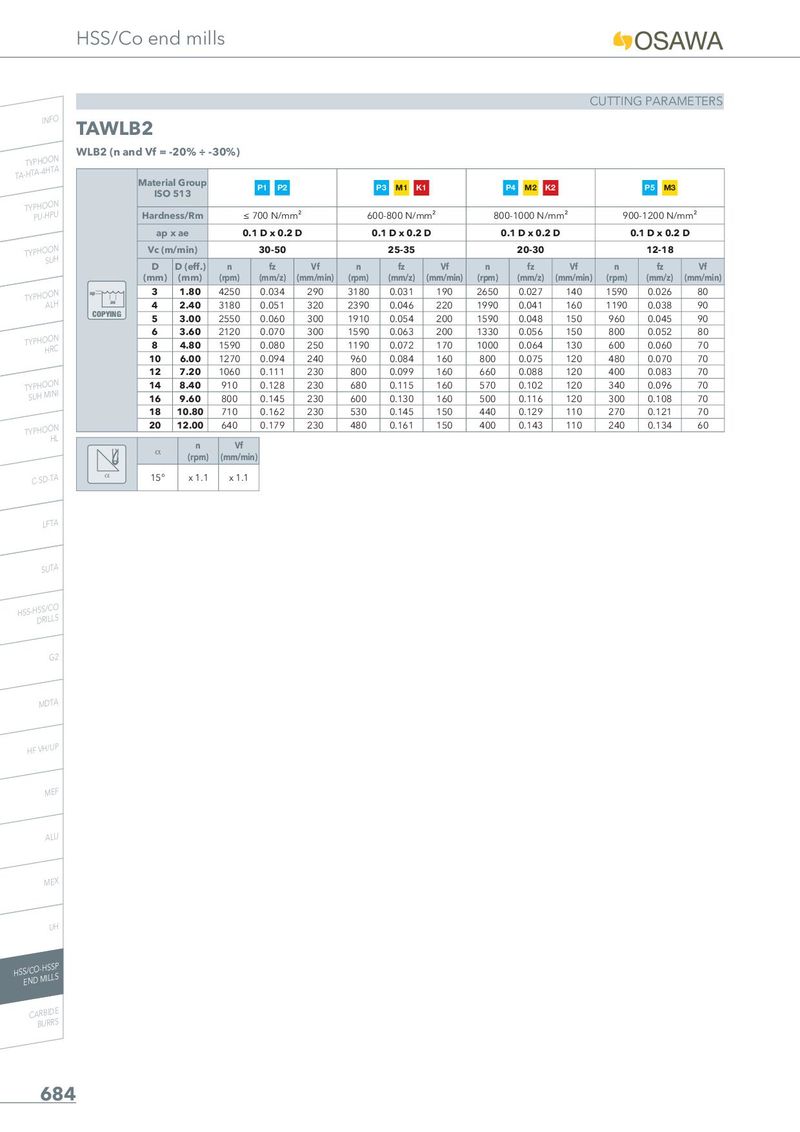The width and height of the screenshot is (800, 1132).
Task: Click the Vc value '20-30'
Action: click(x=531, y=250)
